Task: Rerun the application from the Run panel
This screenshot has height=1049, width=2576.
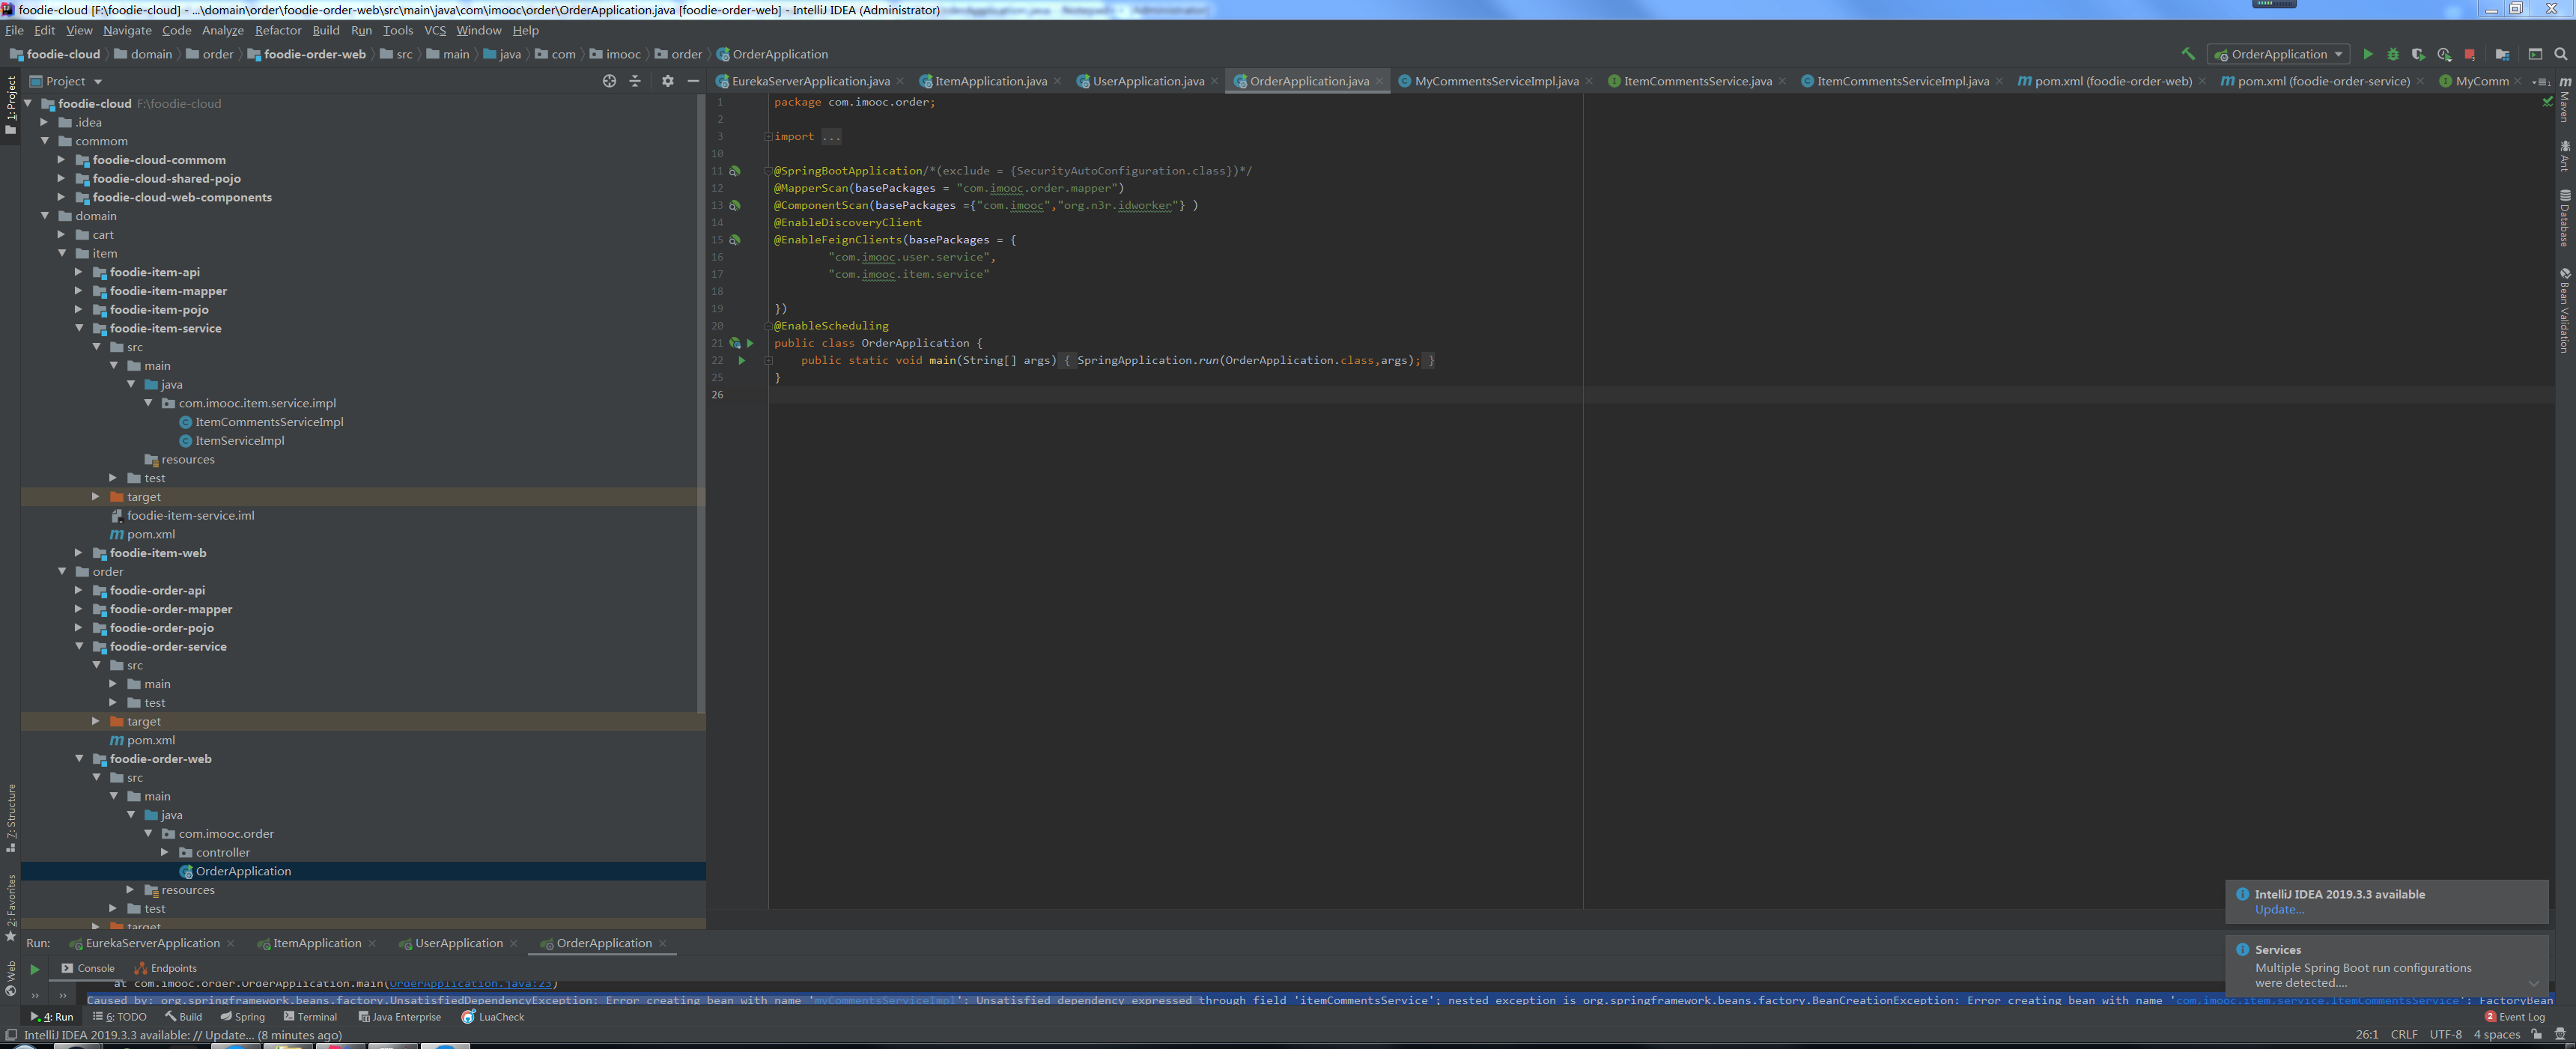Action: [x=35, y=969]
